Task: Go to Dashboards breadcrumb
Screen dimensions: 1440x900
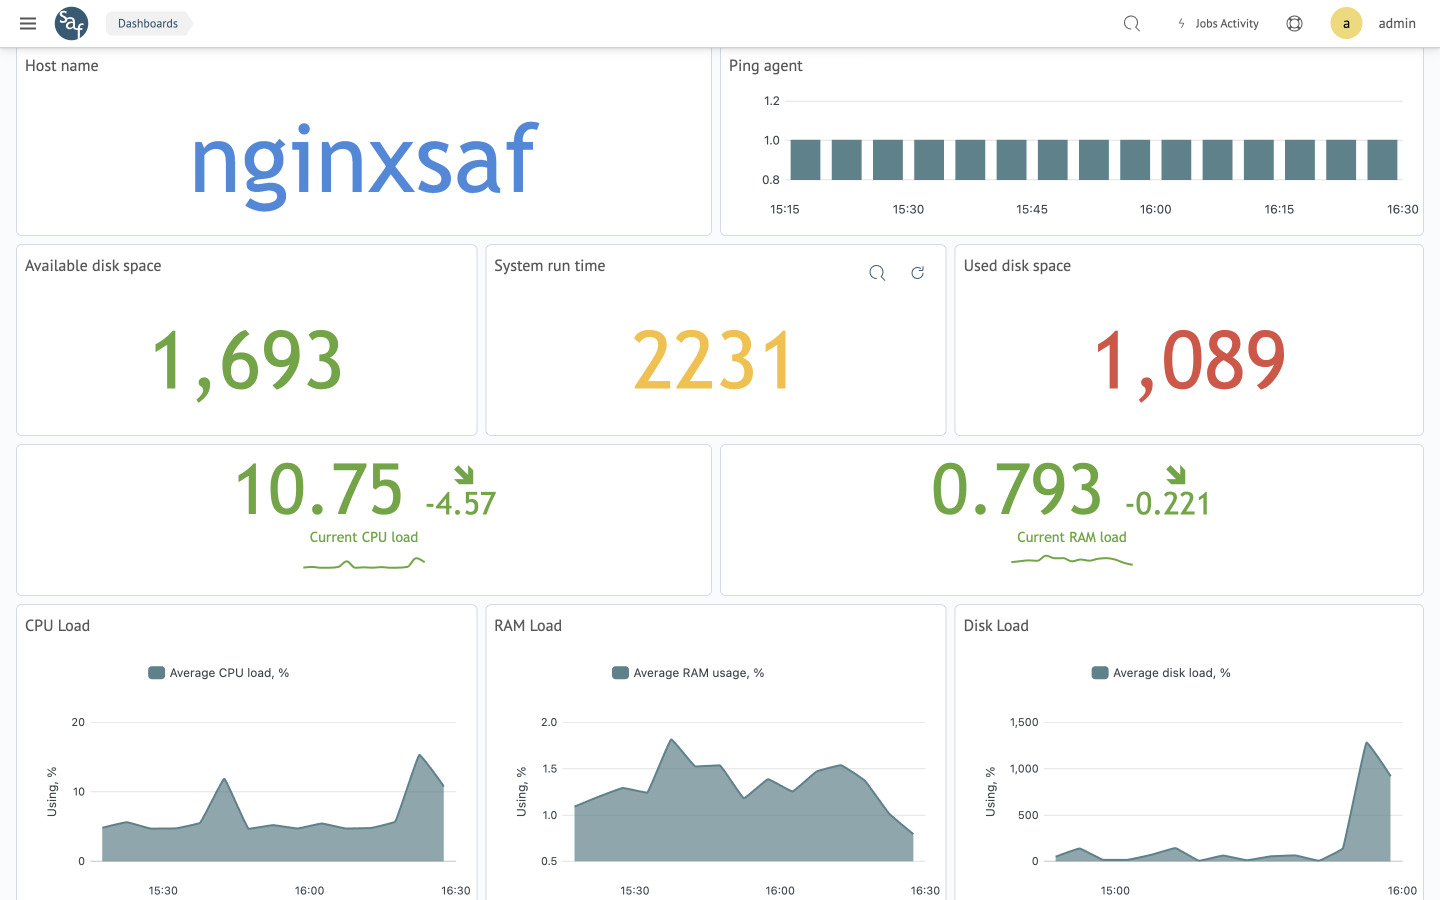Action: pos(148,23)
